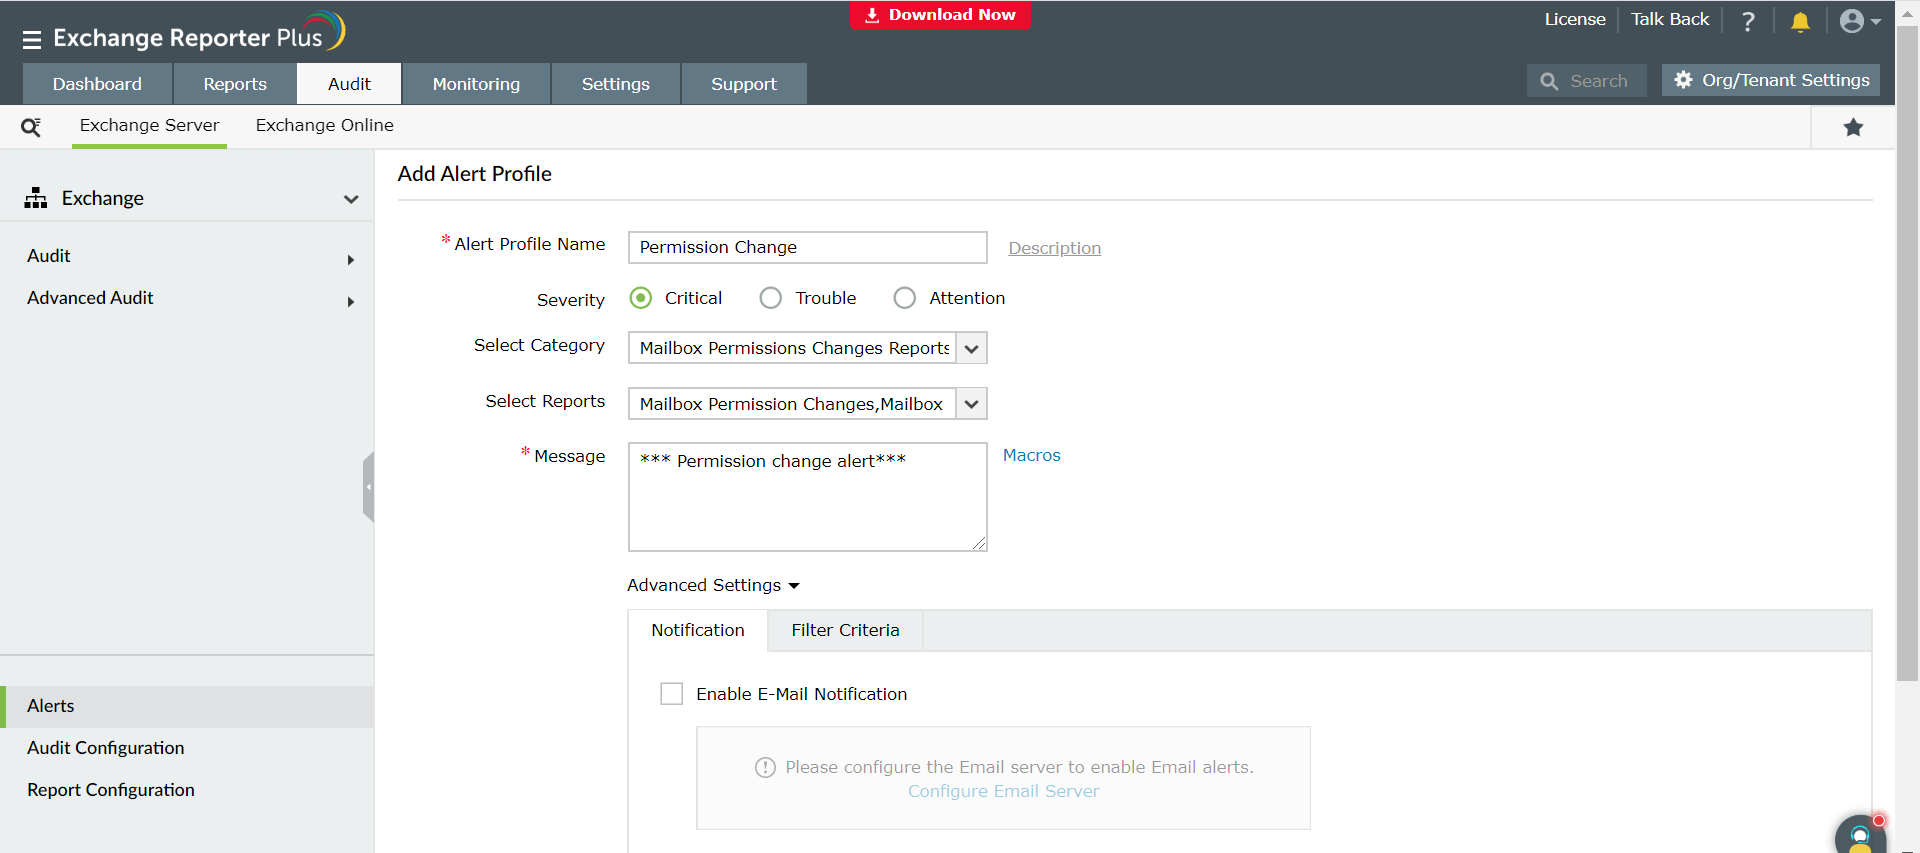
Task: Open the Support tab
Action: point(744,84)
